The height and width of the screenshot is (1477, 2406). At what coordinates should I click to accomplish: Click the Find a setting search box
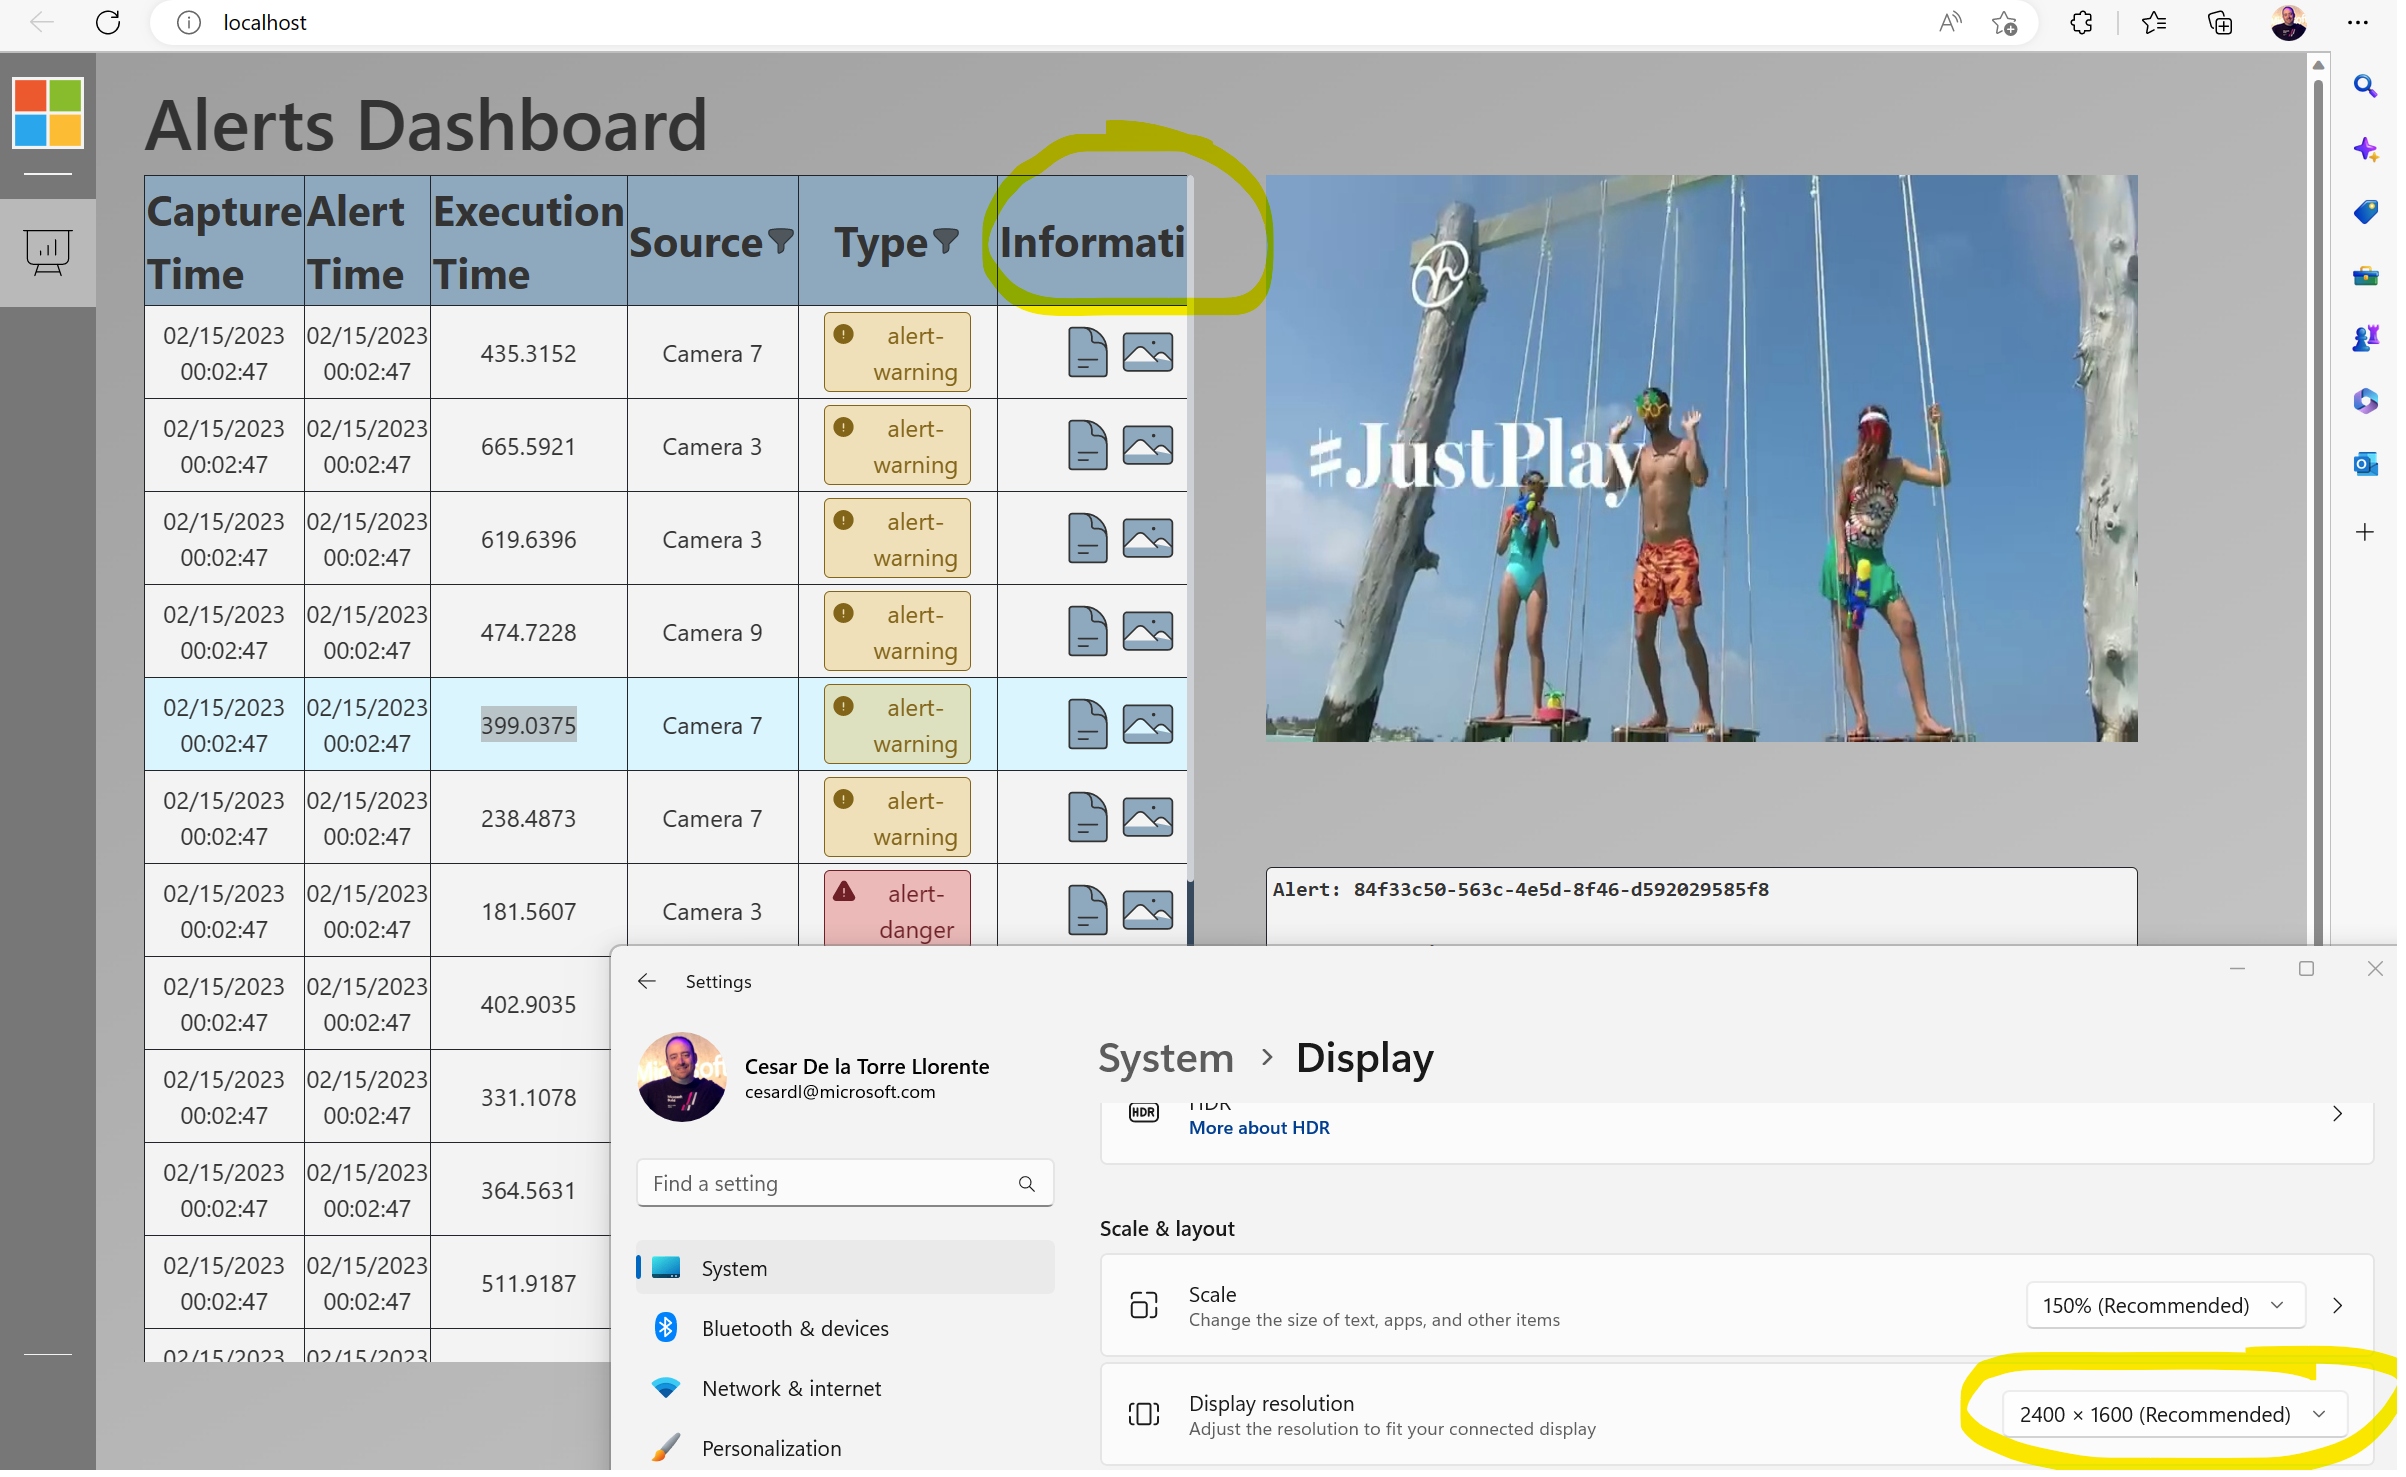click(x=830, y=1184)
